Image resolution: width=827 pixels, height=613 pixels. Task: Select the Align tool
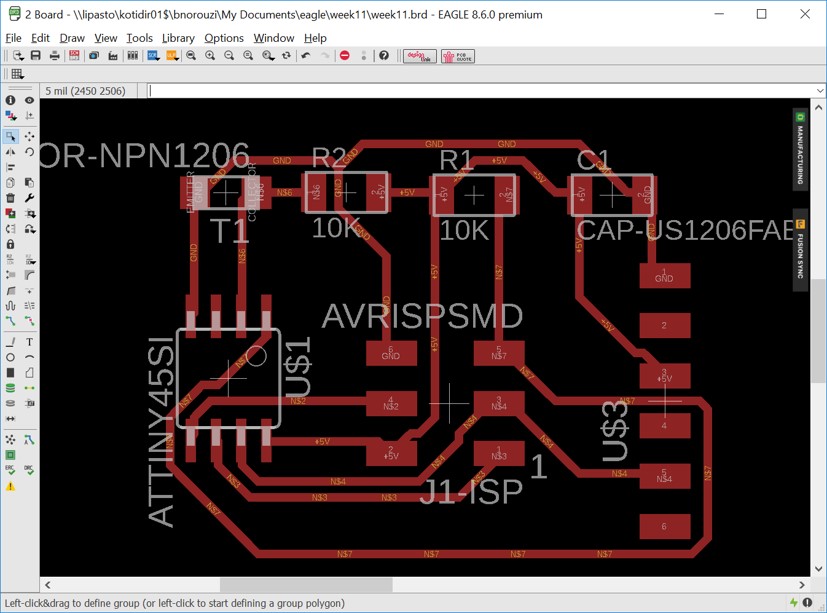11,167
